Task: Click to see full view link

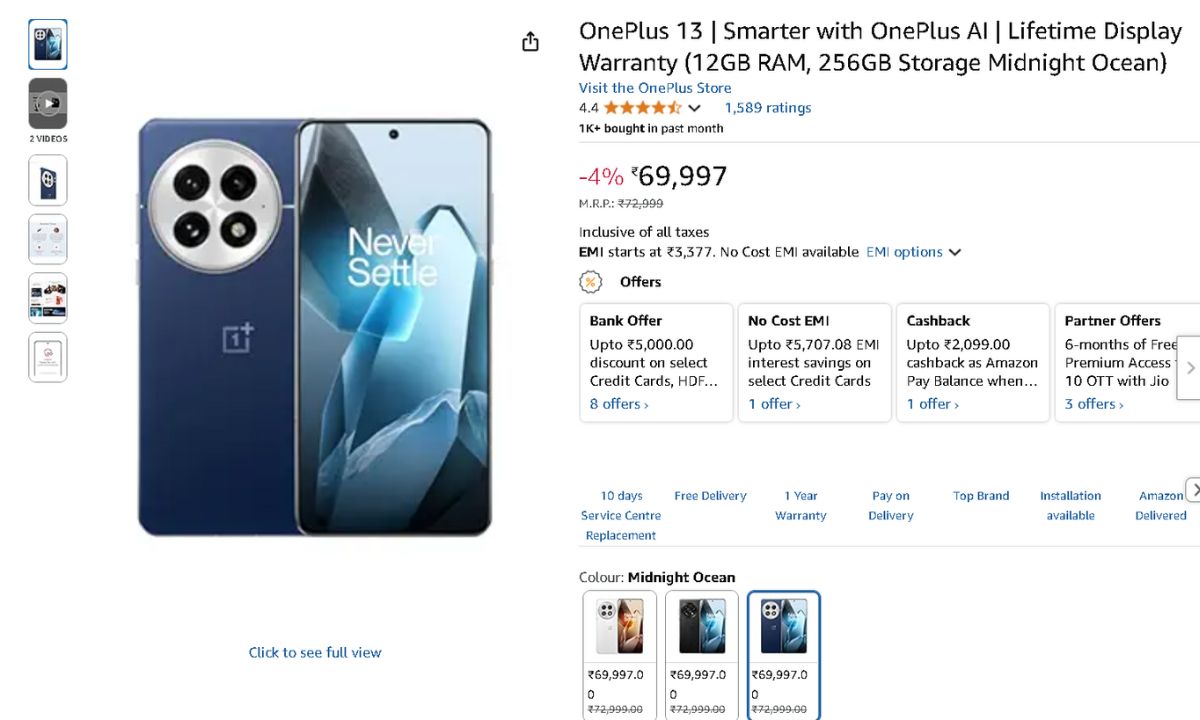Action: pyautogui.click(x=315, y=652)
